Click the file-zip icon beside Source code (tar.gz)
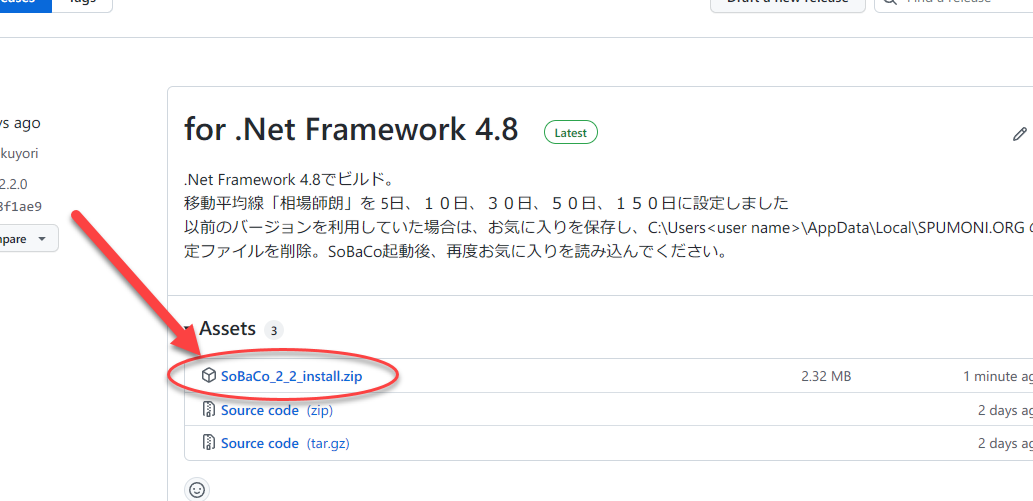 209,442
